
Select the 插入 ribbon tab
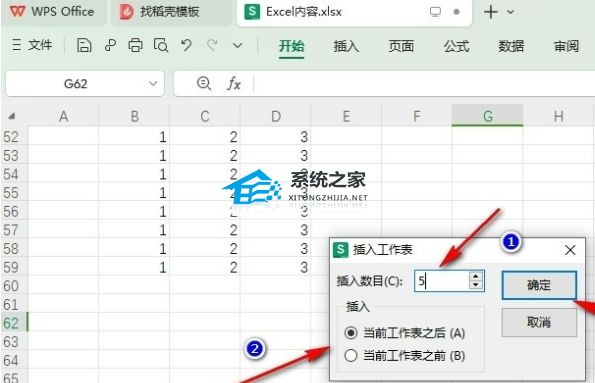(346, 46)
